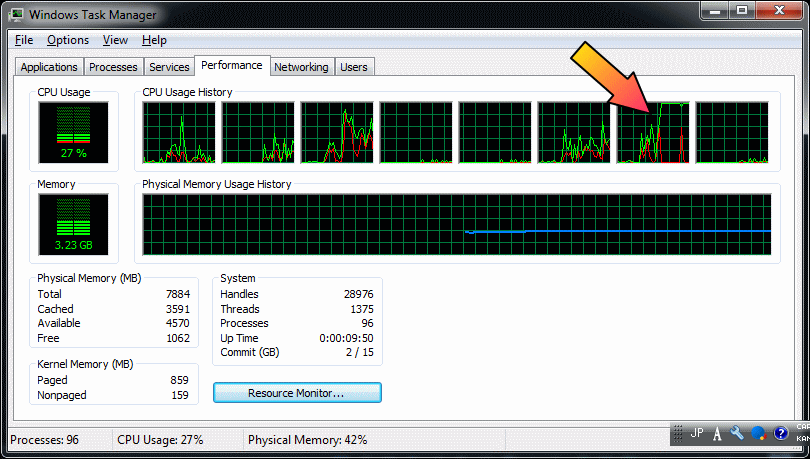This screenshot has height=459, width=810.
Task: Minimize the Task Manager window
Action: pyautogui.click(x=715, y=10)
